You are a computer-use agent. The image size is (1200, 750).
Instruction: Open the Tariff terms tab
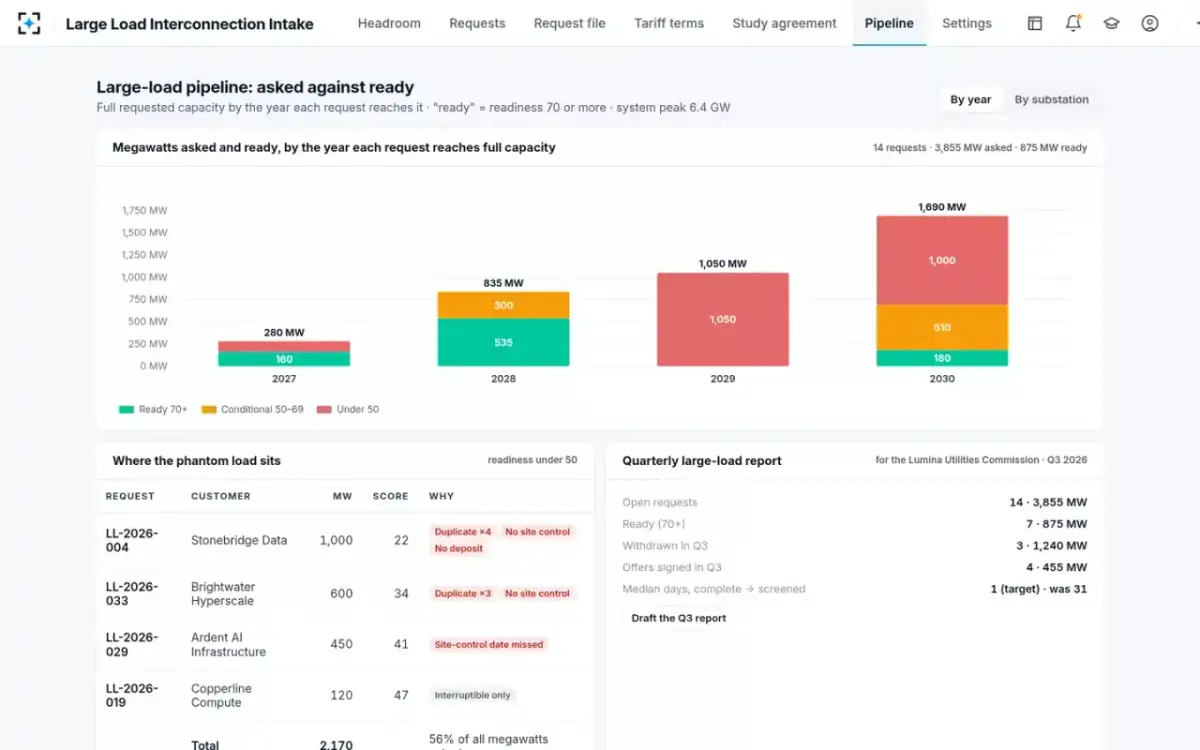click(x=669, y=23)
